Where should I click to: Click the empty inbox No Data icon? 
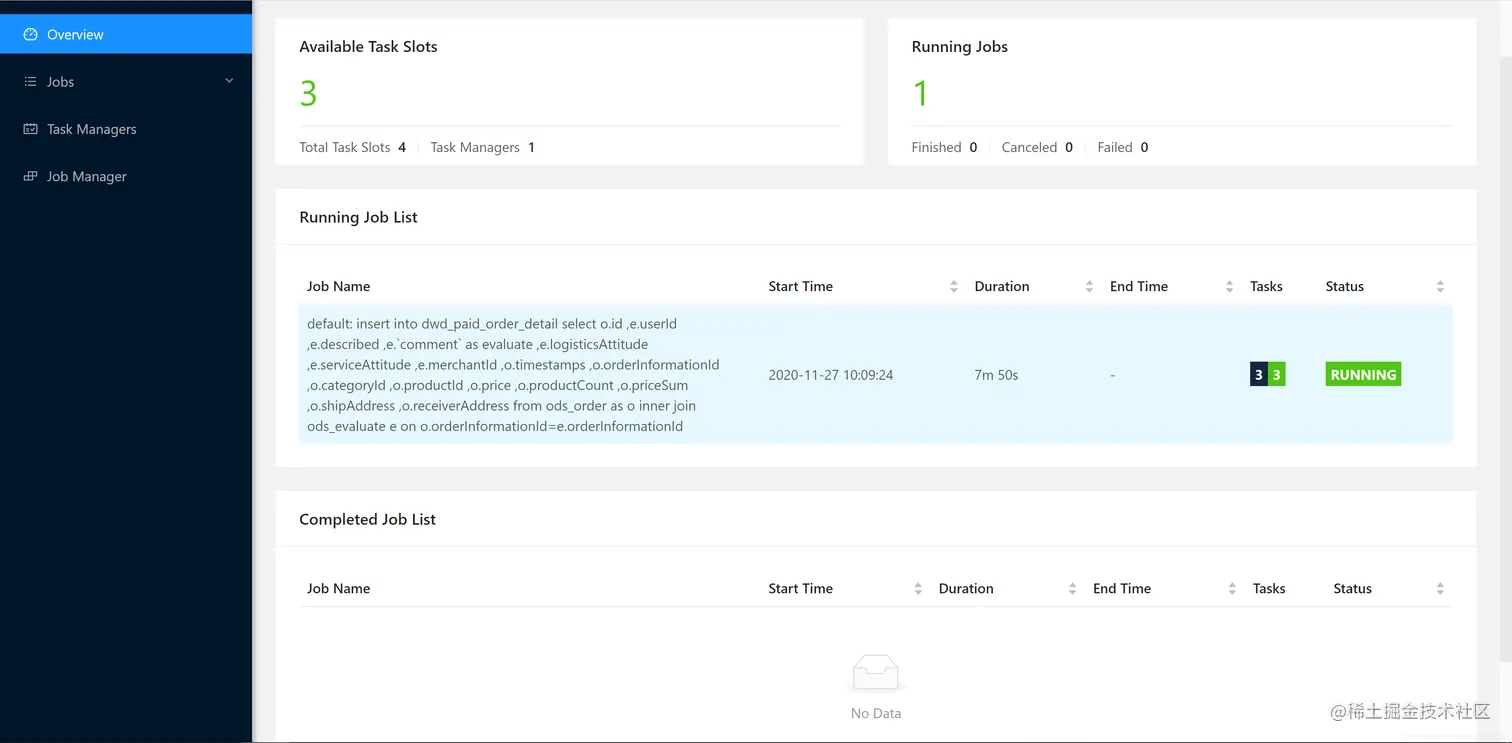pyautogui.click(x=875, y=674)
